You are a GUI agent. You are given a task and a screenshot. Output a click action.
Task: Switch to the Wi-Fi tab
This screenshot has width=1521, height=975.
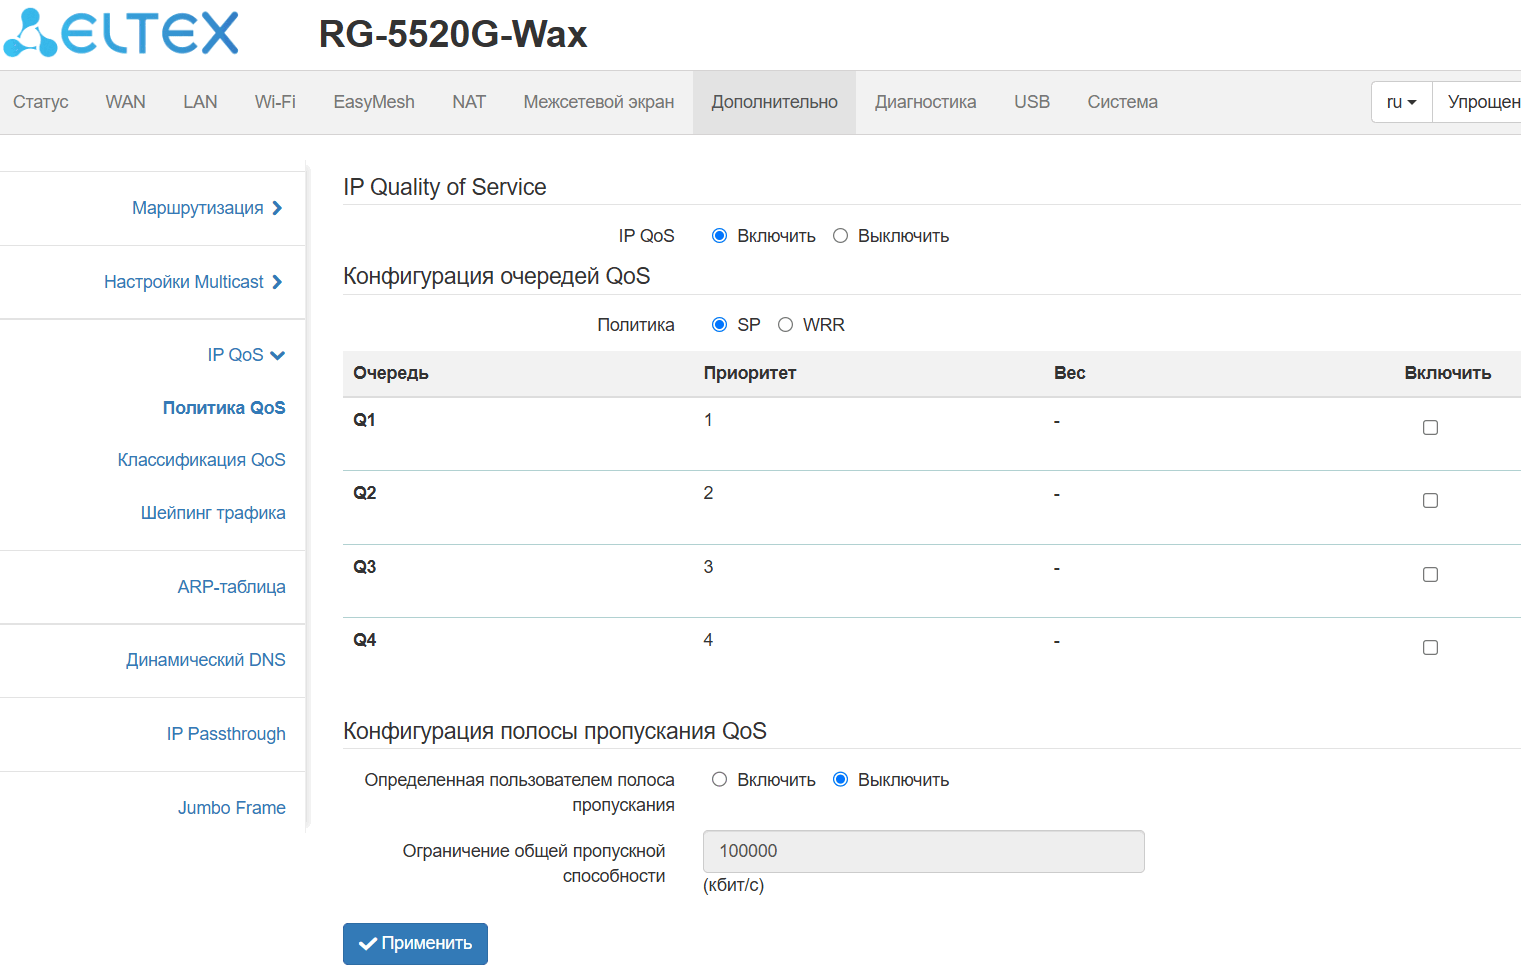click(x=275, y=102)
